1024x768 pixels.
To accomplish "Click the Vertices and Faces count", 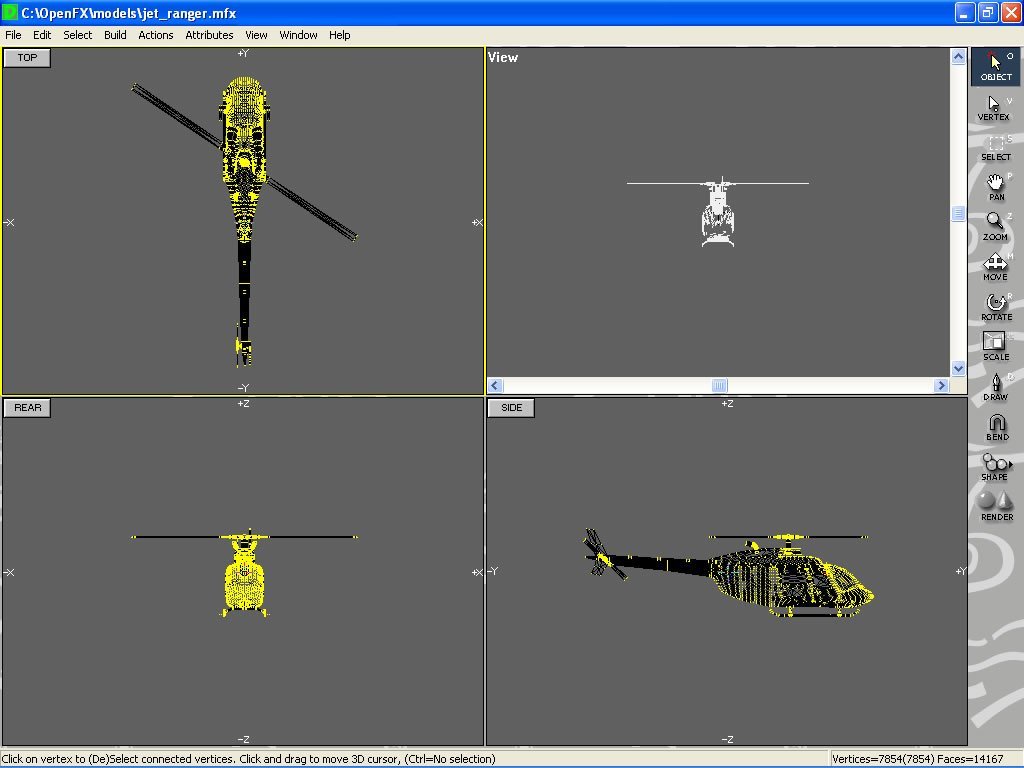I will pyautogui.click(x=918, y=759).
